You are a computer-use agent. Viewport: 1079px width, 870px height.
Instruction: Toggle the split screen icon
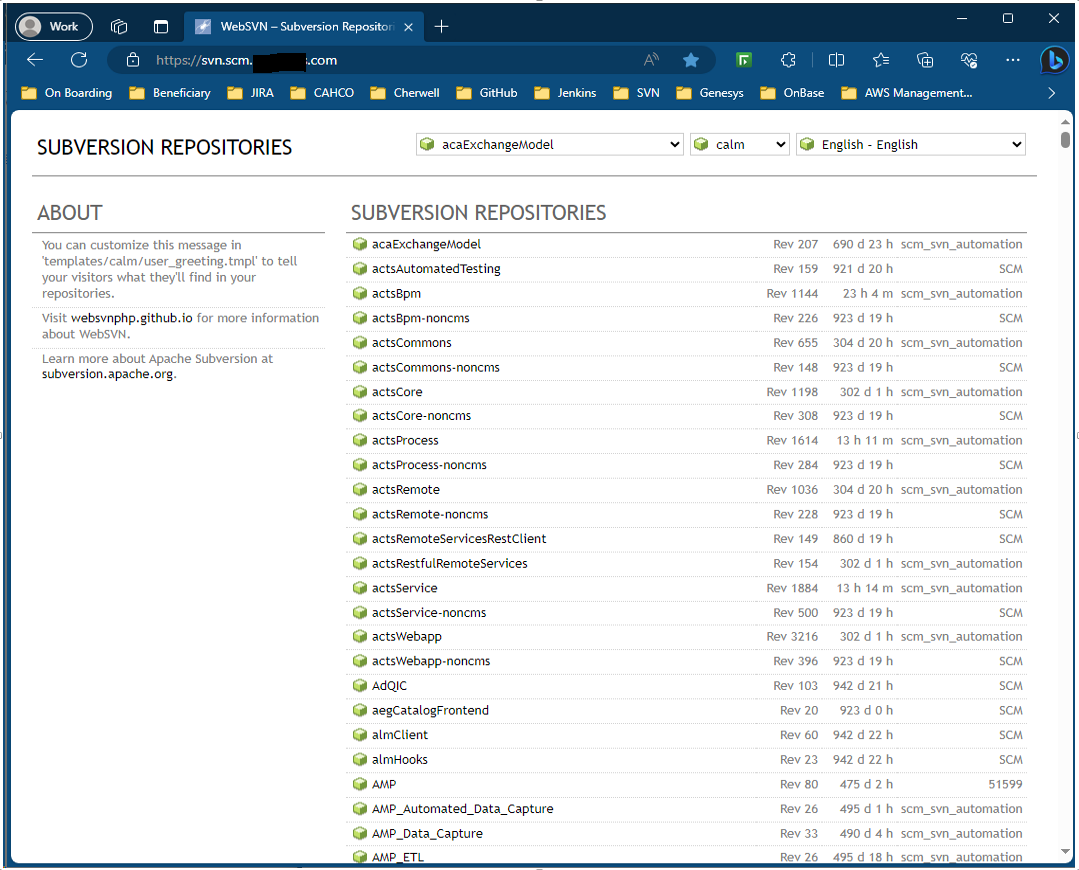point(836,60)
